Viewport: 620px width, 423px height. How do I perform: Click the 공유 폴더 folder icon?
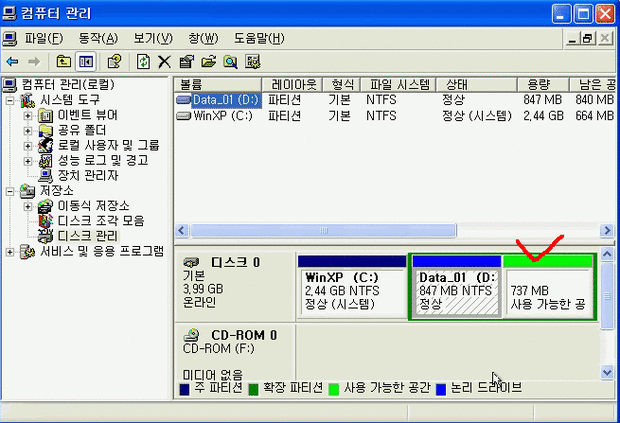click(x=46, y=130)
